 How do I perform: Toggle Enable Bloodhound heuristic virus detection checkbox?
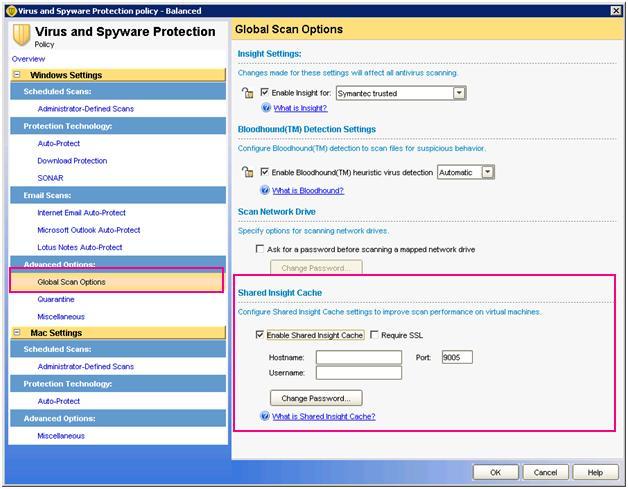point(264,172)
